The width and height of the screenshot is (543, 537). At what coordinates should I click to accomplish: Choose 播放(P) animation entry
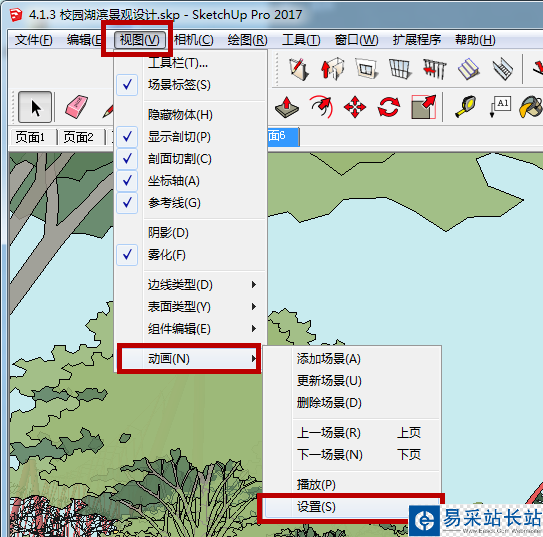point(351,485)
